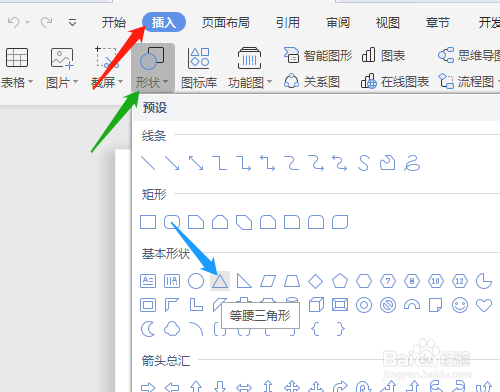The width and height of the screenshot is (500, 392).
Task: Select the dodecagon shape labeled 12
Action: pyautogui.click(x=460, y=281)
